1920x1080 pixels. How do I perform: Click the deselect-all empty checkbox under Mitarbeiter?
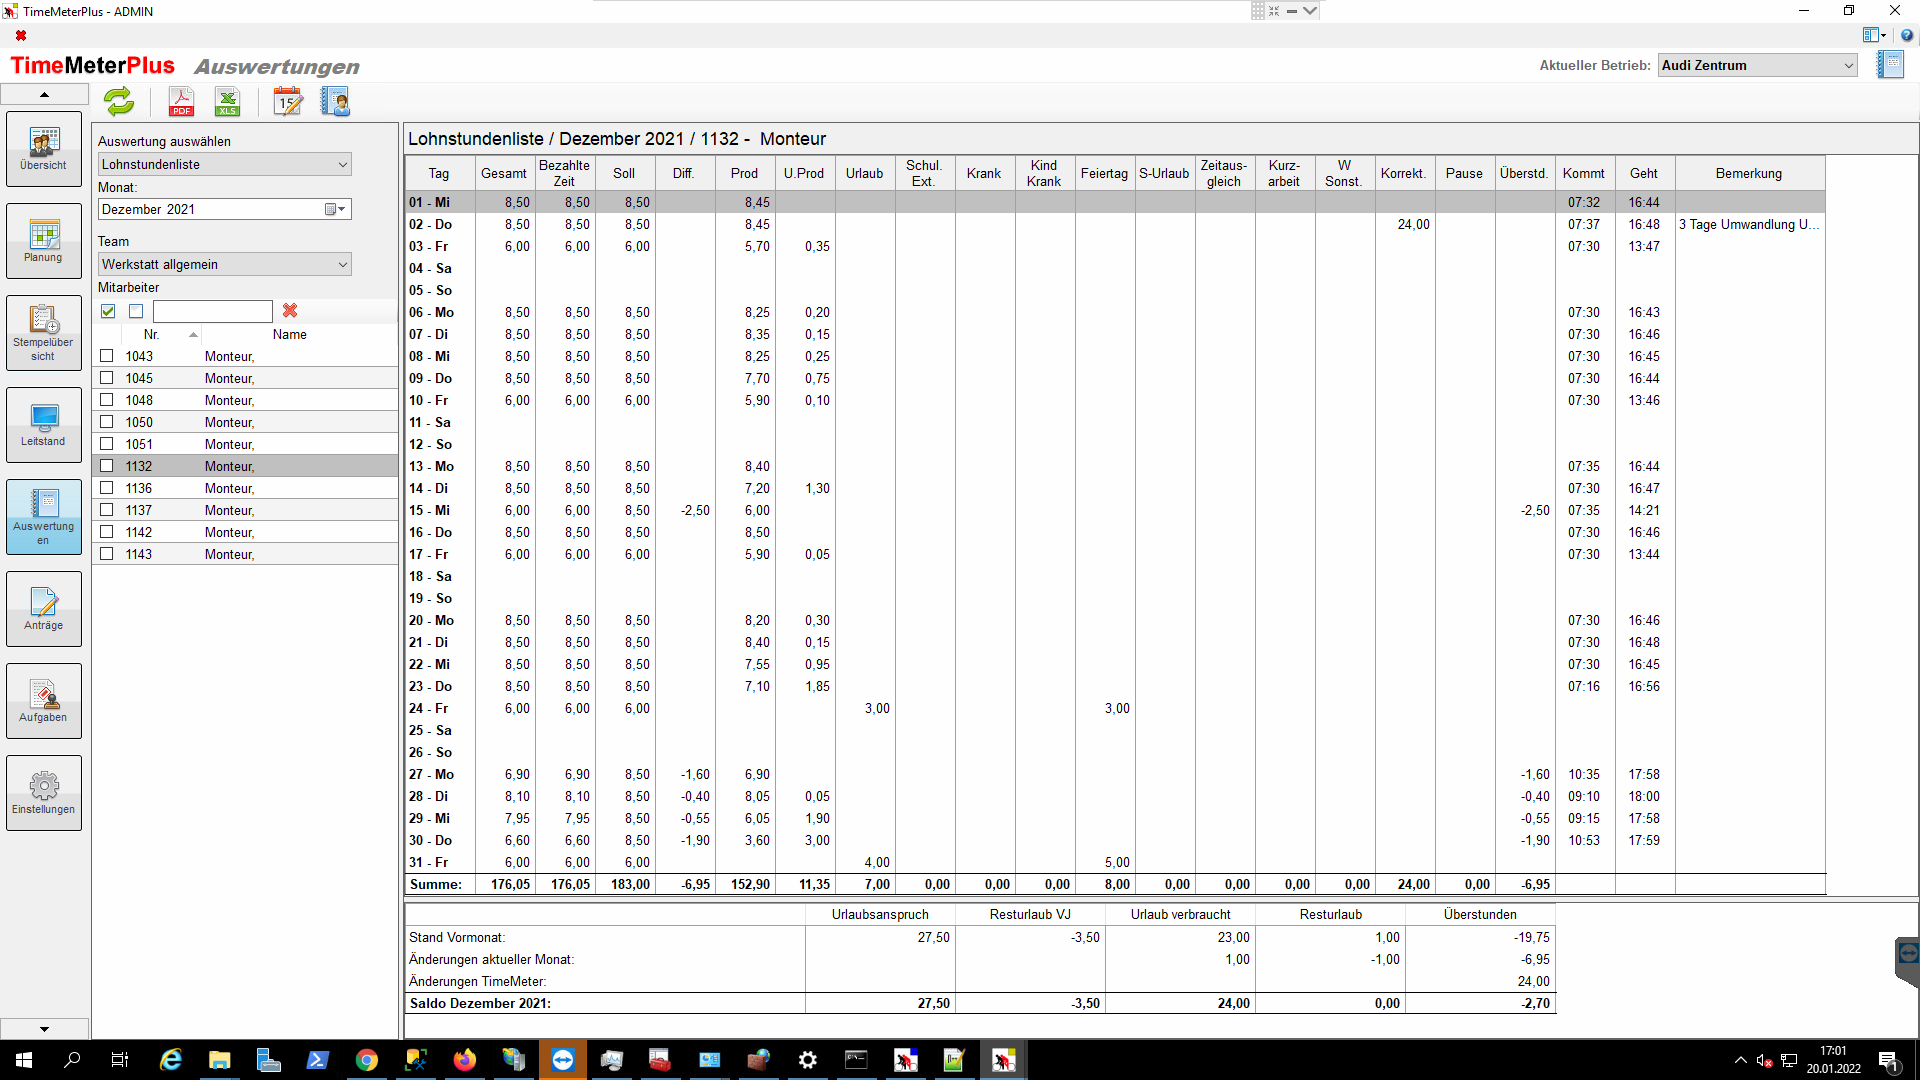click(x=136, y=311)
